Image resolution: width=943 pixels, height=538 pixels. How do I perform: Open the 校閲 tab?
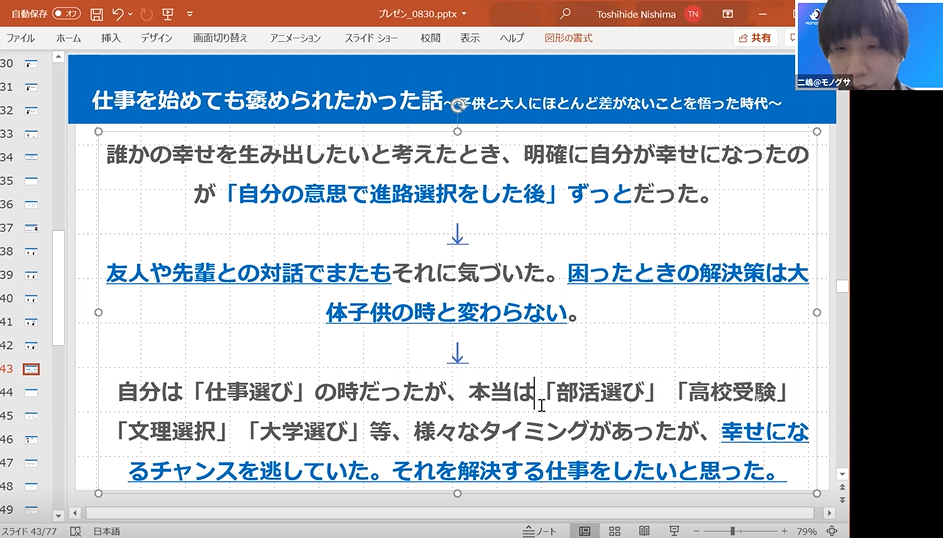pyautogui.click(x=431, y=38)
